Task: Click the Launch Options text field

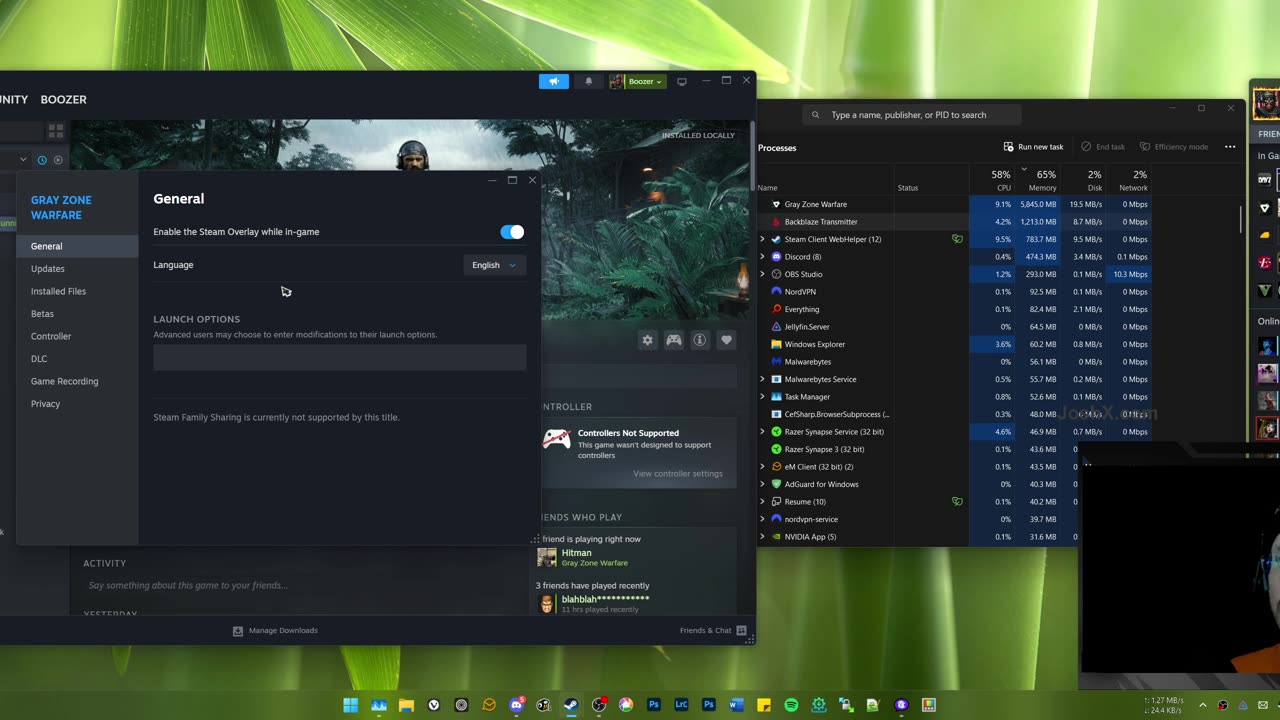Action: click(x=340, y=358)
